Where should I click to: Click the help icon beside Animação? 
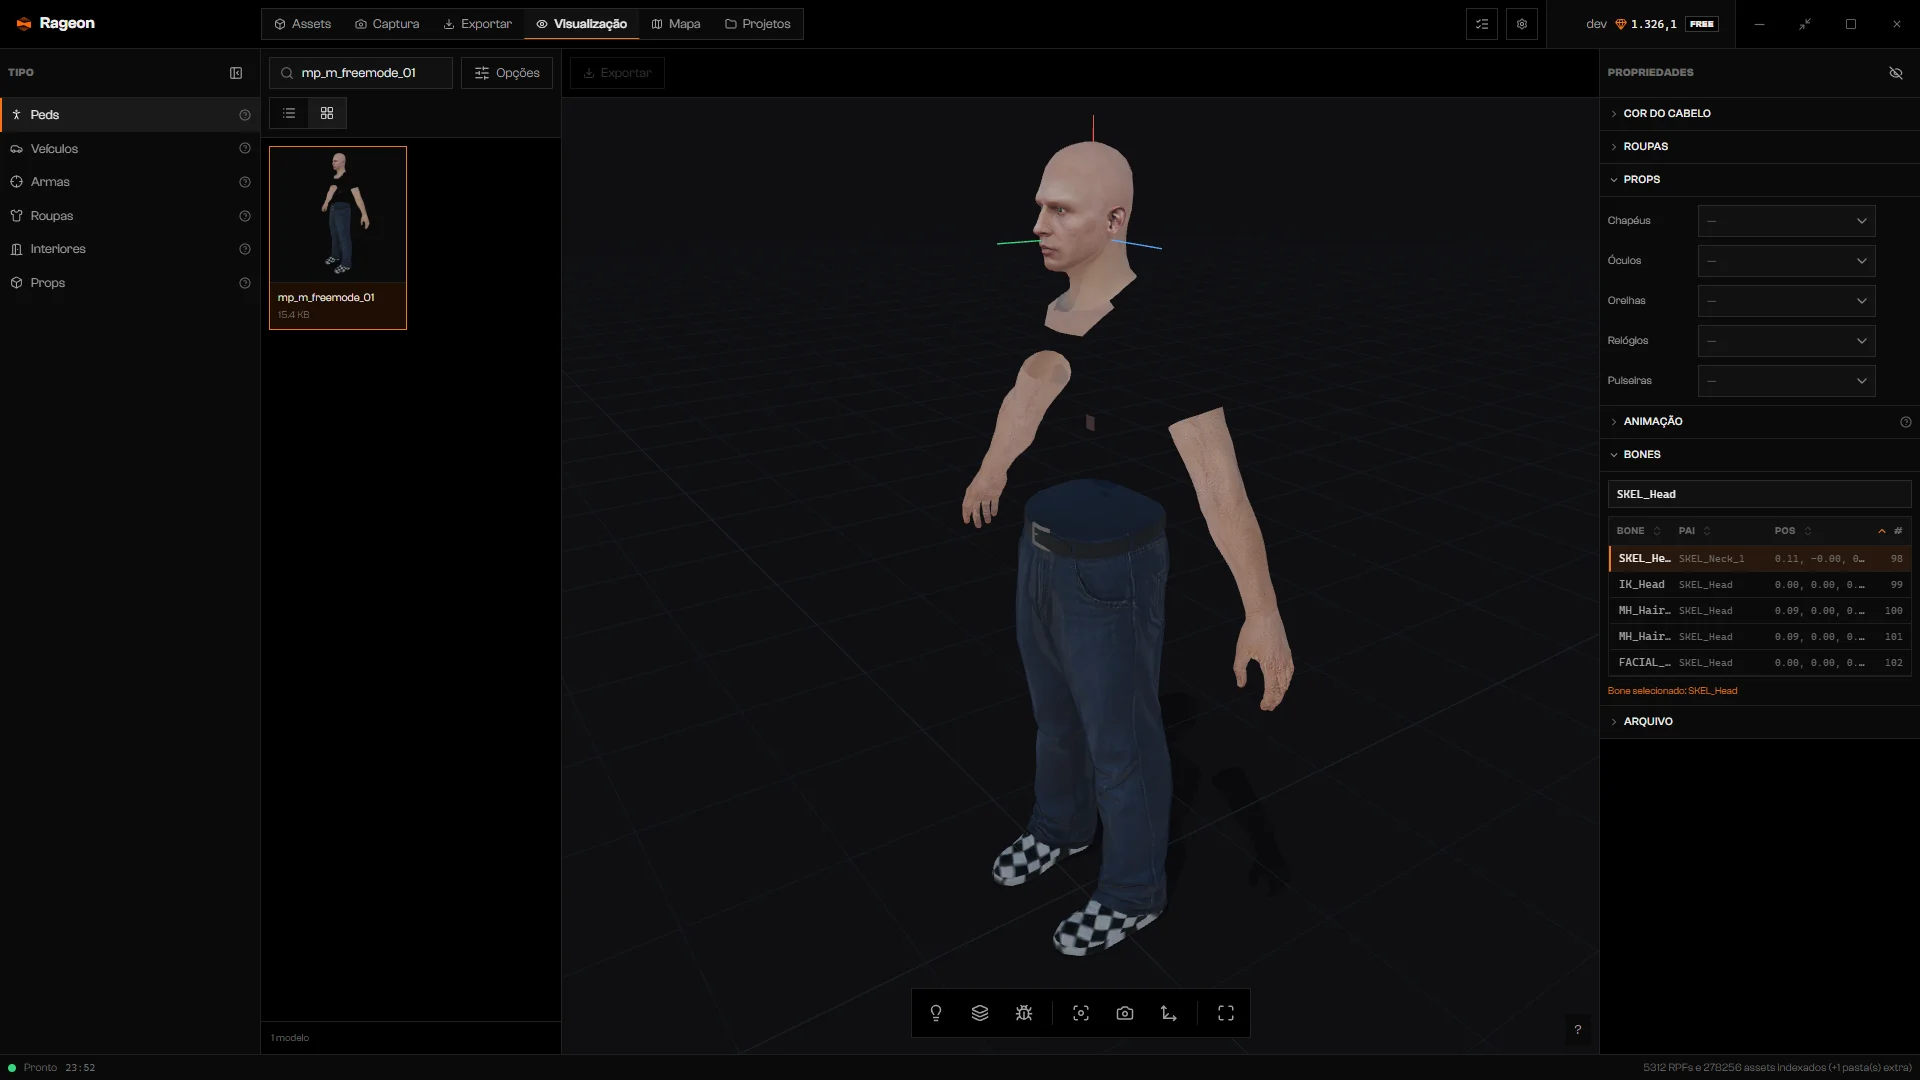click(x=1906, y=422)
